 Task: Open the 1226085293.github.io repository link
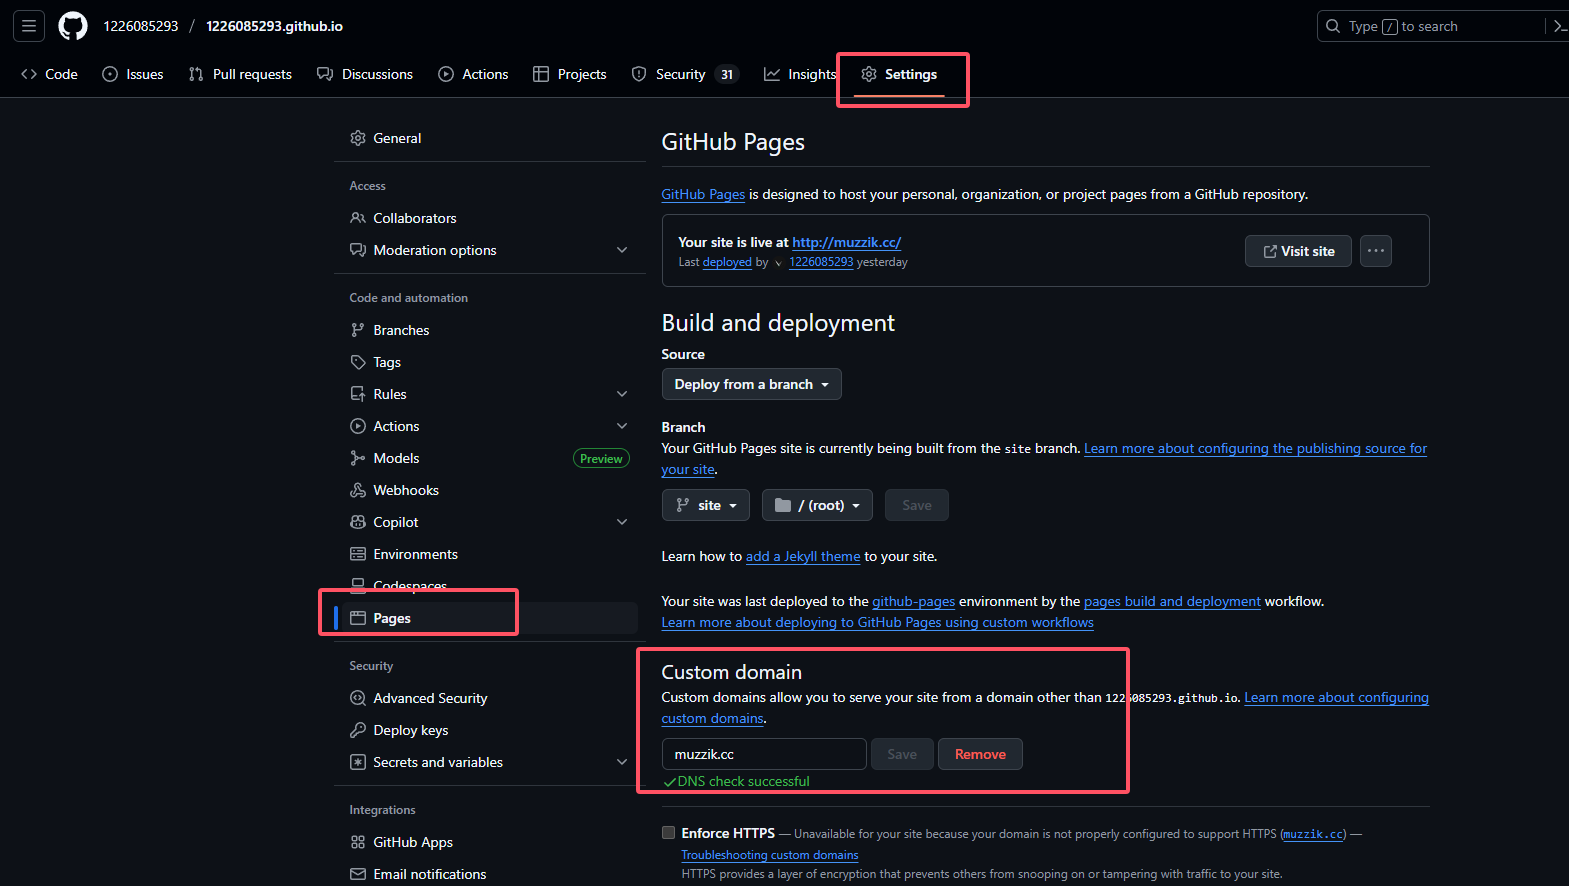tap(274, 26)
